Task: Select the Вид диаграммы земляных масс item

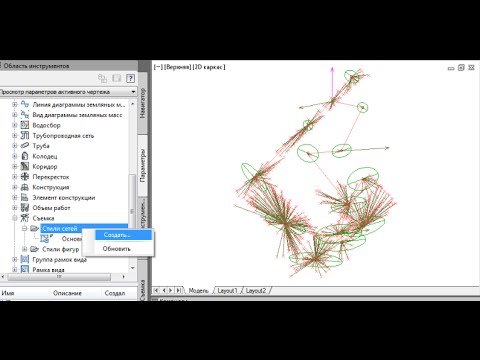Action: coord(77,115)
